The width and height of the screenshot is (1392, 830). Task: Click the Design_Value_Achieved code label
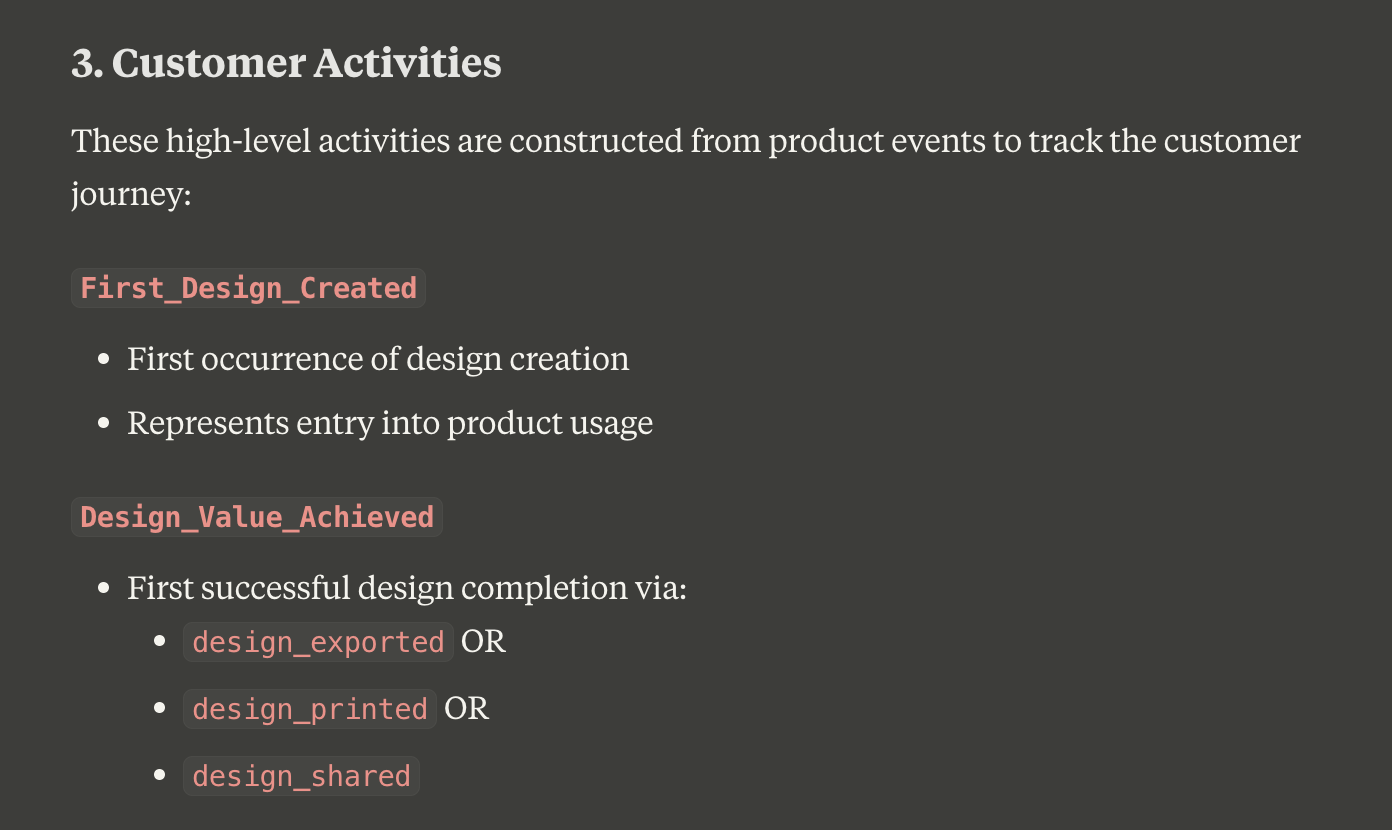point(257,517)
